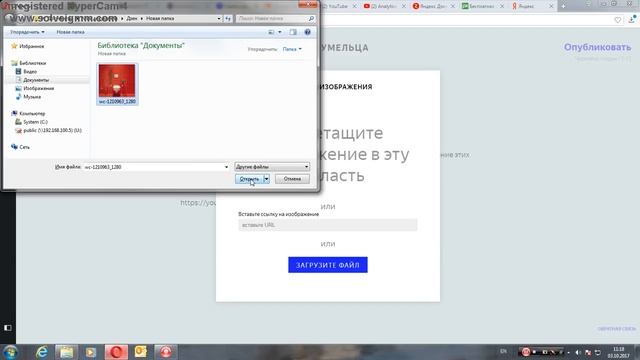Screen dimensions: 640x360
Task: Open the downloads icon in browser
Action: pyautogui.click(x=632, y=19)
